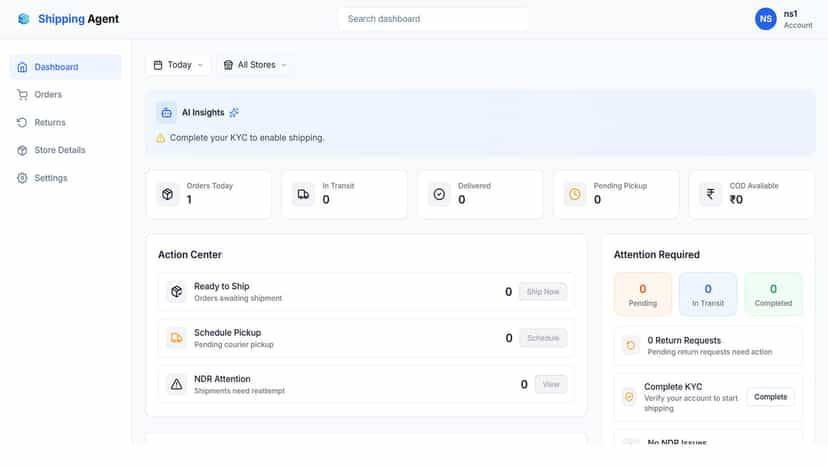Click the Return Requests refresh icon
This screenshot has height=466, width=828.
631,346
